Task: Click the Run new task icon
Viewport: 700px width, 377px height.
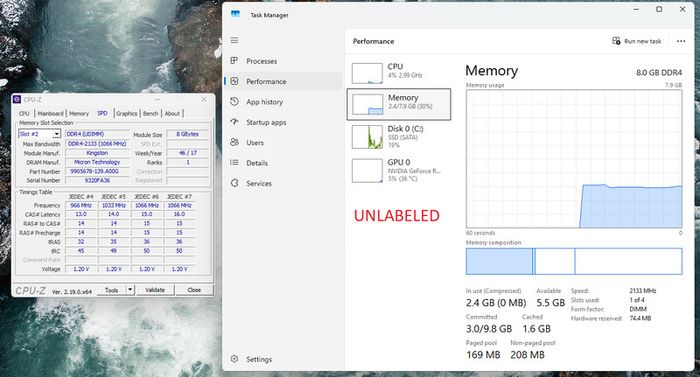Action: 616,41
